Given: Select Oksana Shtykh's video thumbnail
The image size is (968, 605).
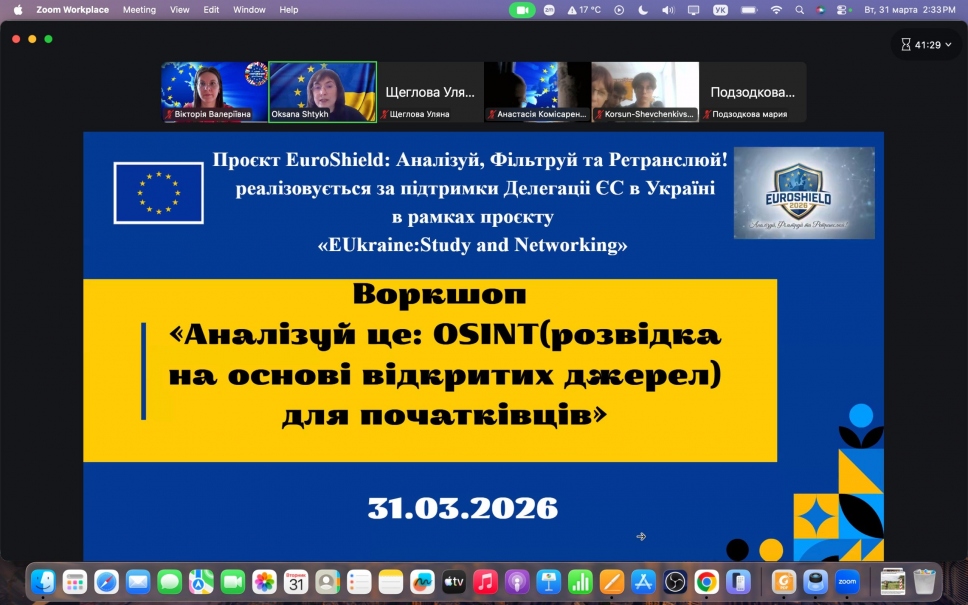Looking at the screenshot, I should click(x=322, y=92).
